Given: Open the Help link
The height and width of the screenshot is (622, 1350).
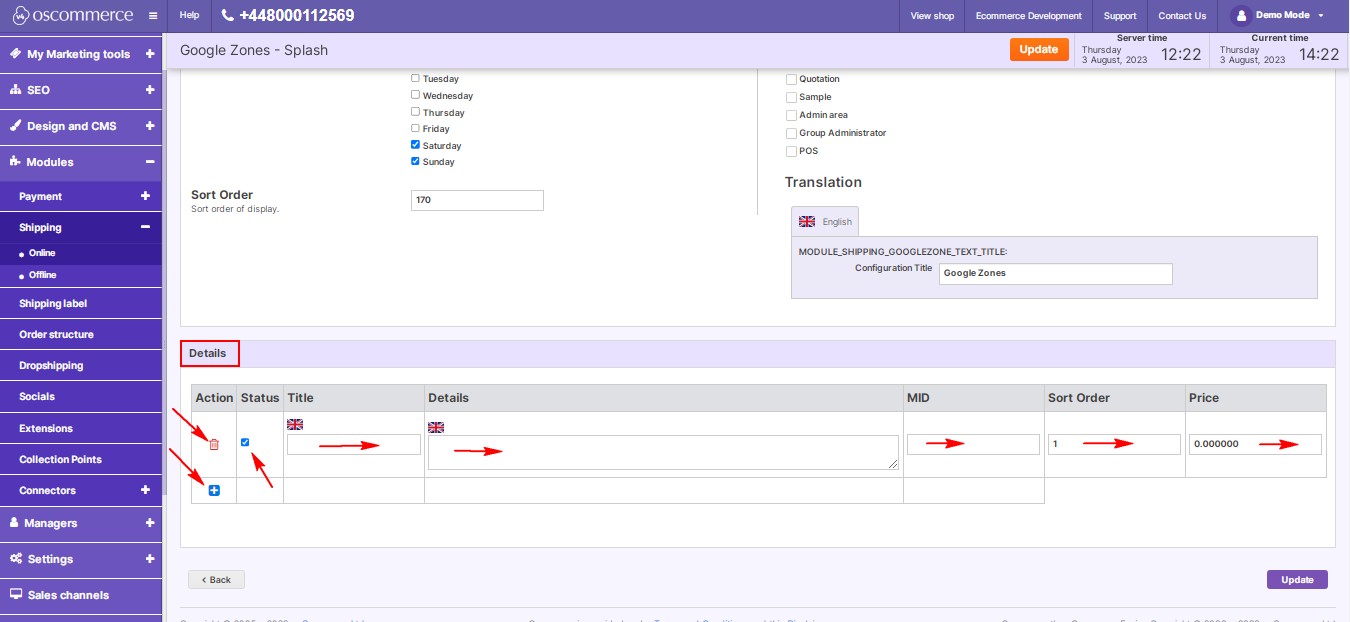Looking at the screenshot, I should 189,16.
